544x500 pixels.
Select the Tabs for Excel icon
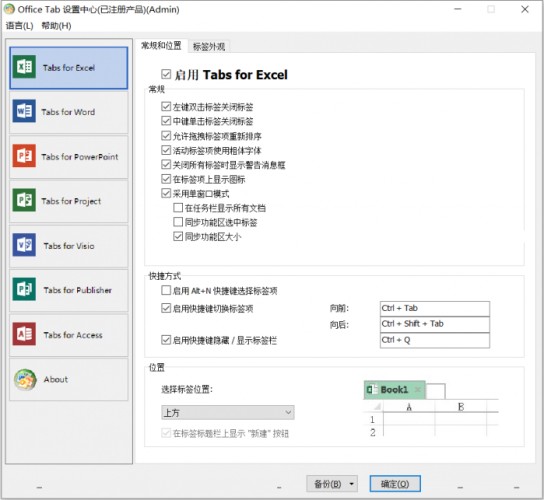point(24,67)
